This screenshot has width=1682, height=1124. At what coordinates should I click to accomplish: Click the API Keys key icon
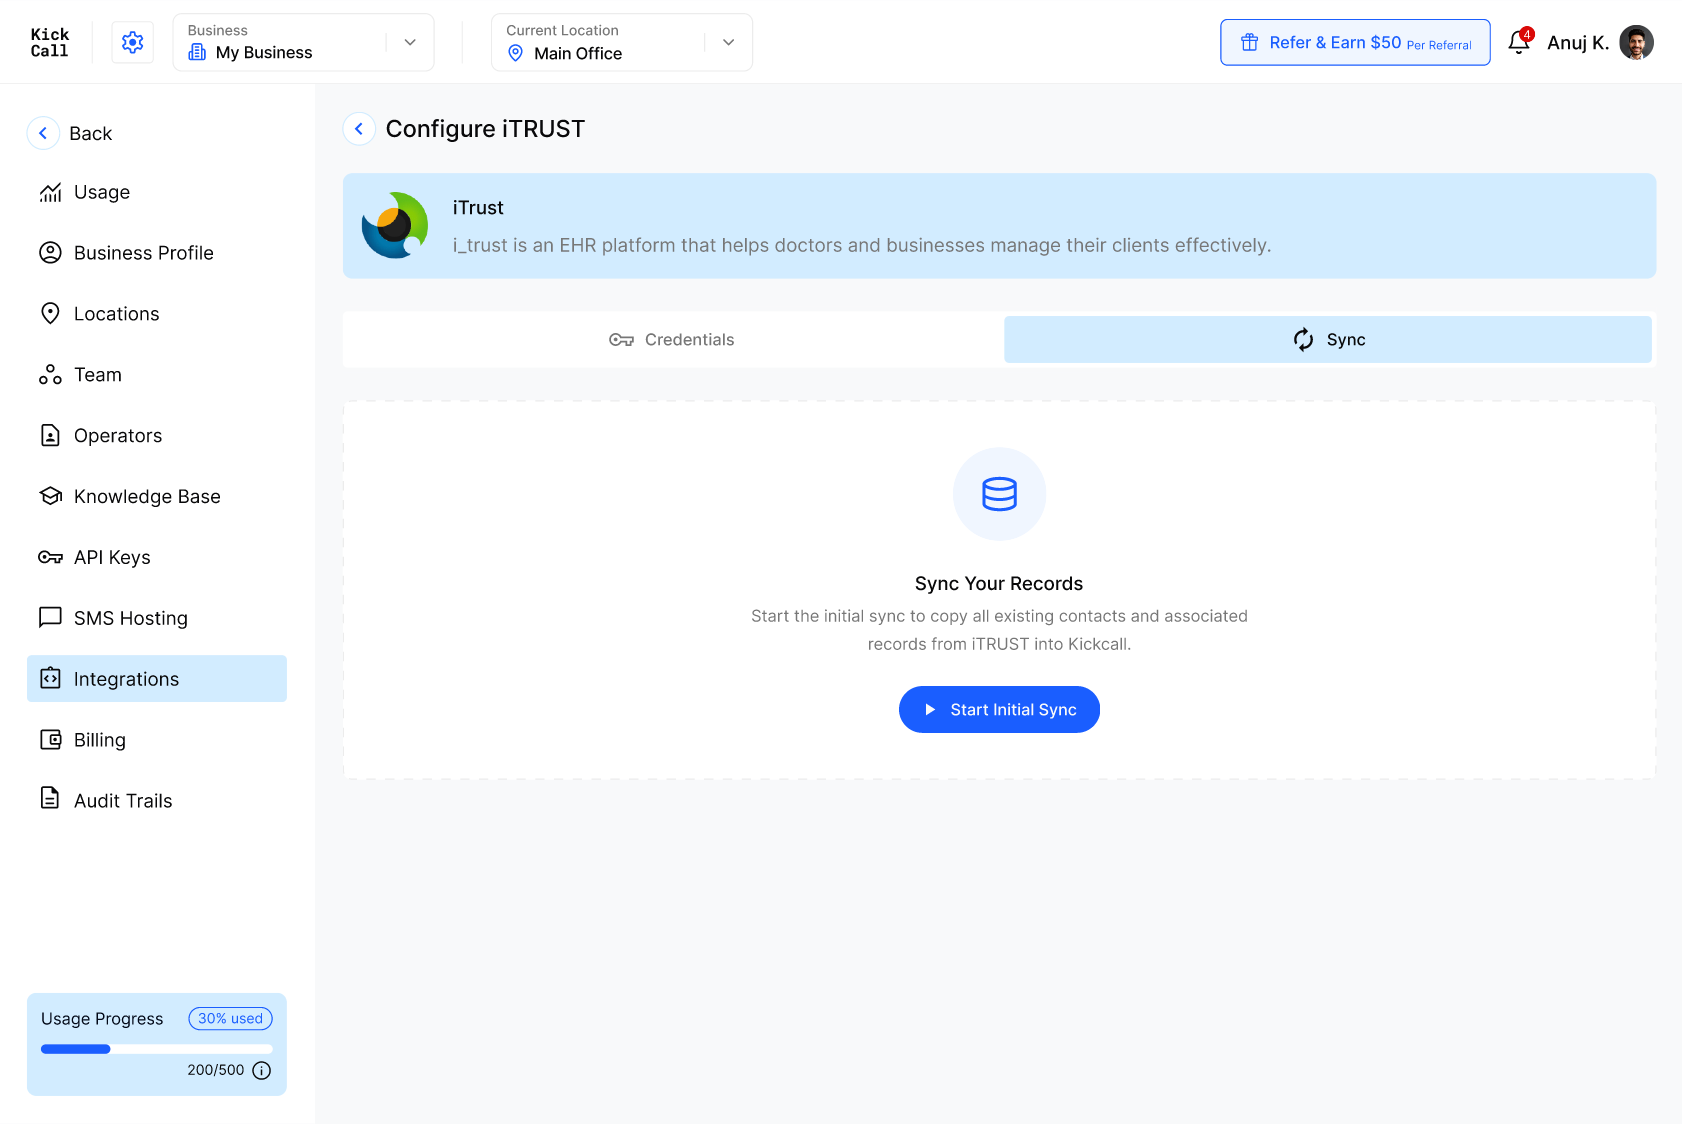(50, 557)
